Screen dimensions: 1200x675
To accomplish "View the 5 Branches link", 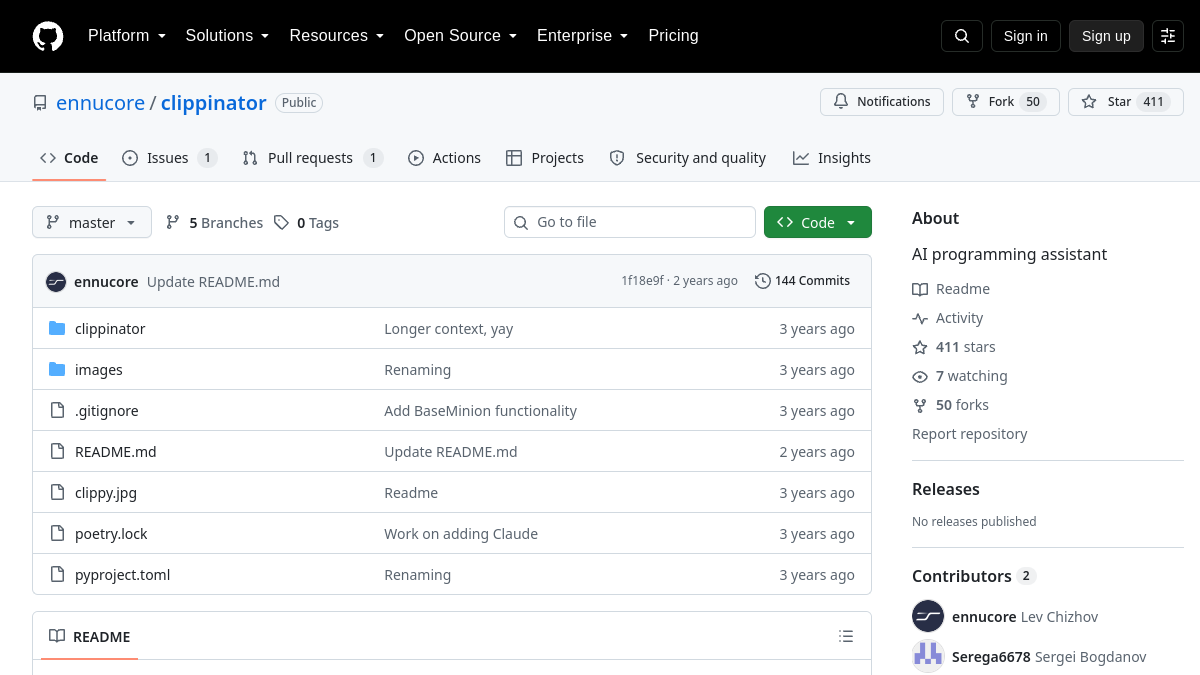I will pos(214,223).
